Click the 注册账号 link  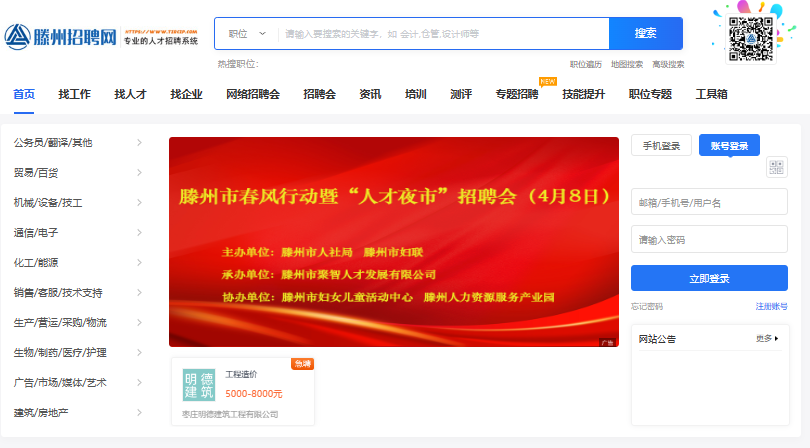point(770,306)
